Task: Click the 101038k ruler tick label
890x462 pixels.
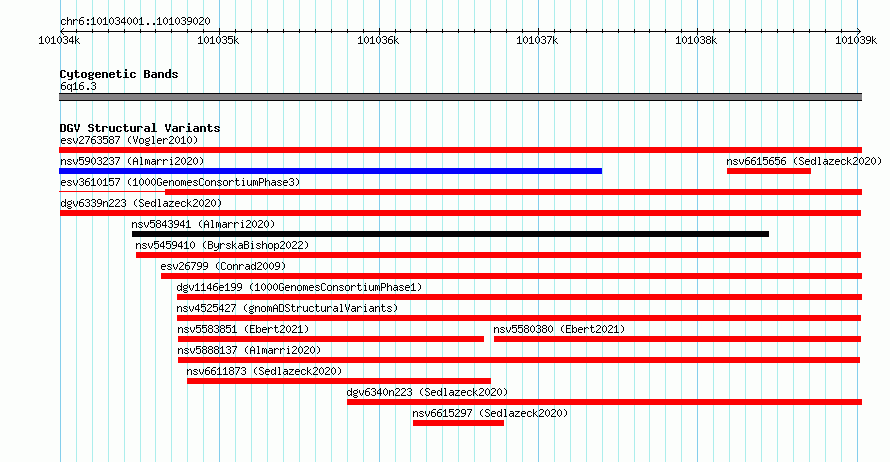Action: click(x=696, y=40)
